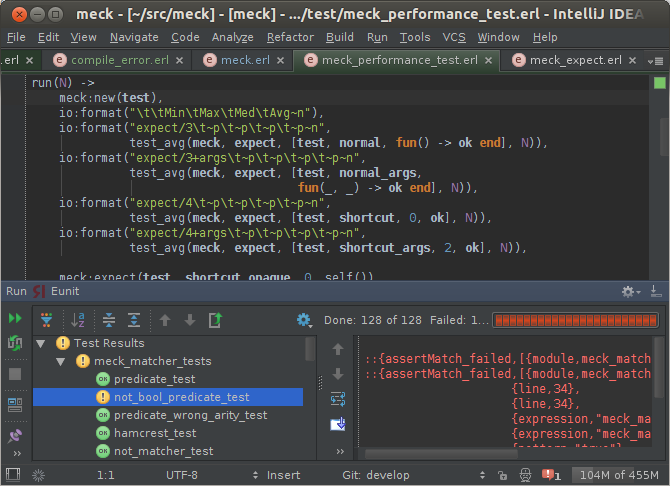This screenshot has width=670, height=486.
Task: Show more console actions chevrons
Action: [340, 451]
